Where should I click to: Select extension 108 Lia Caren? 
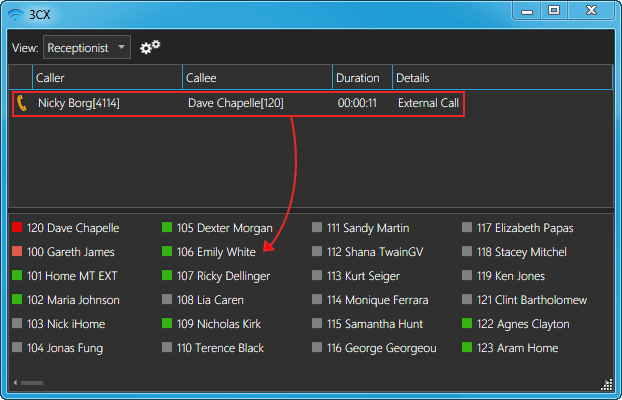[203, 300]
